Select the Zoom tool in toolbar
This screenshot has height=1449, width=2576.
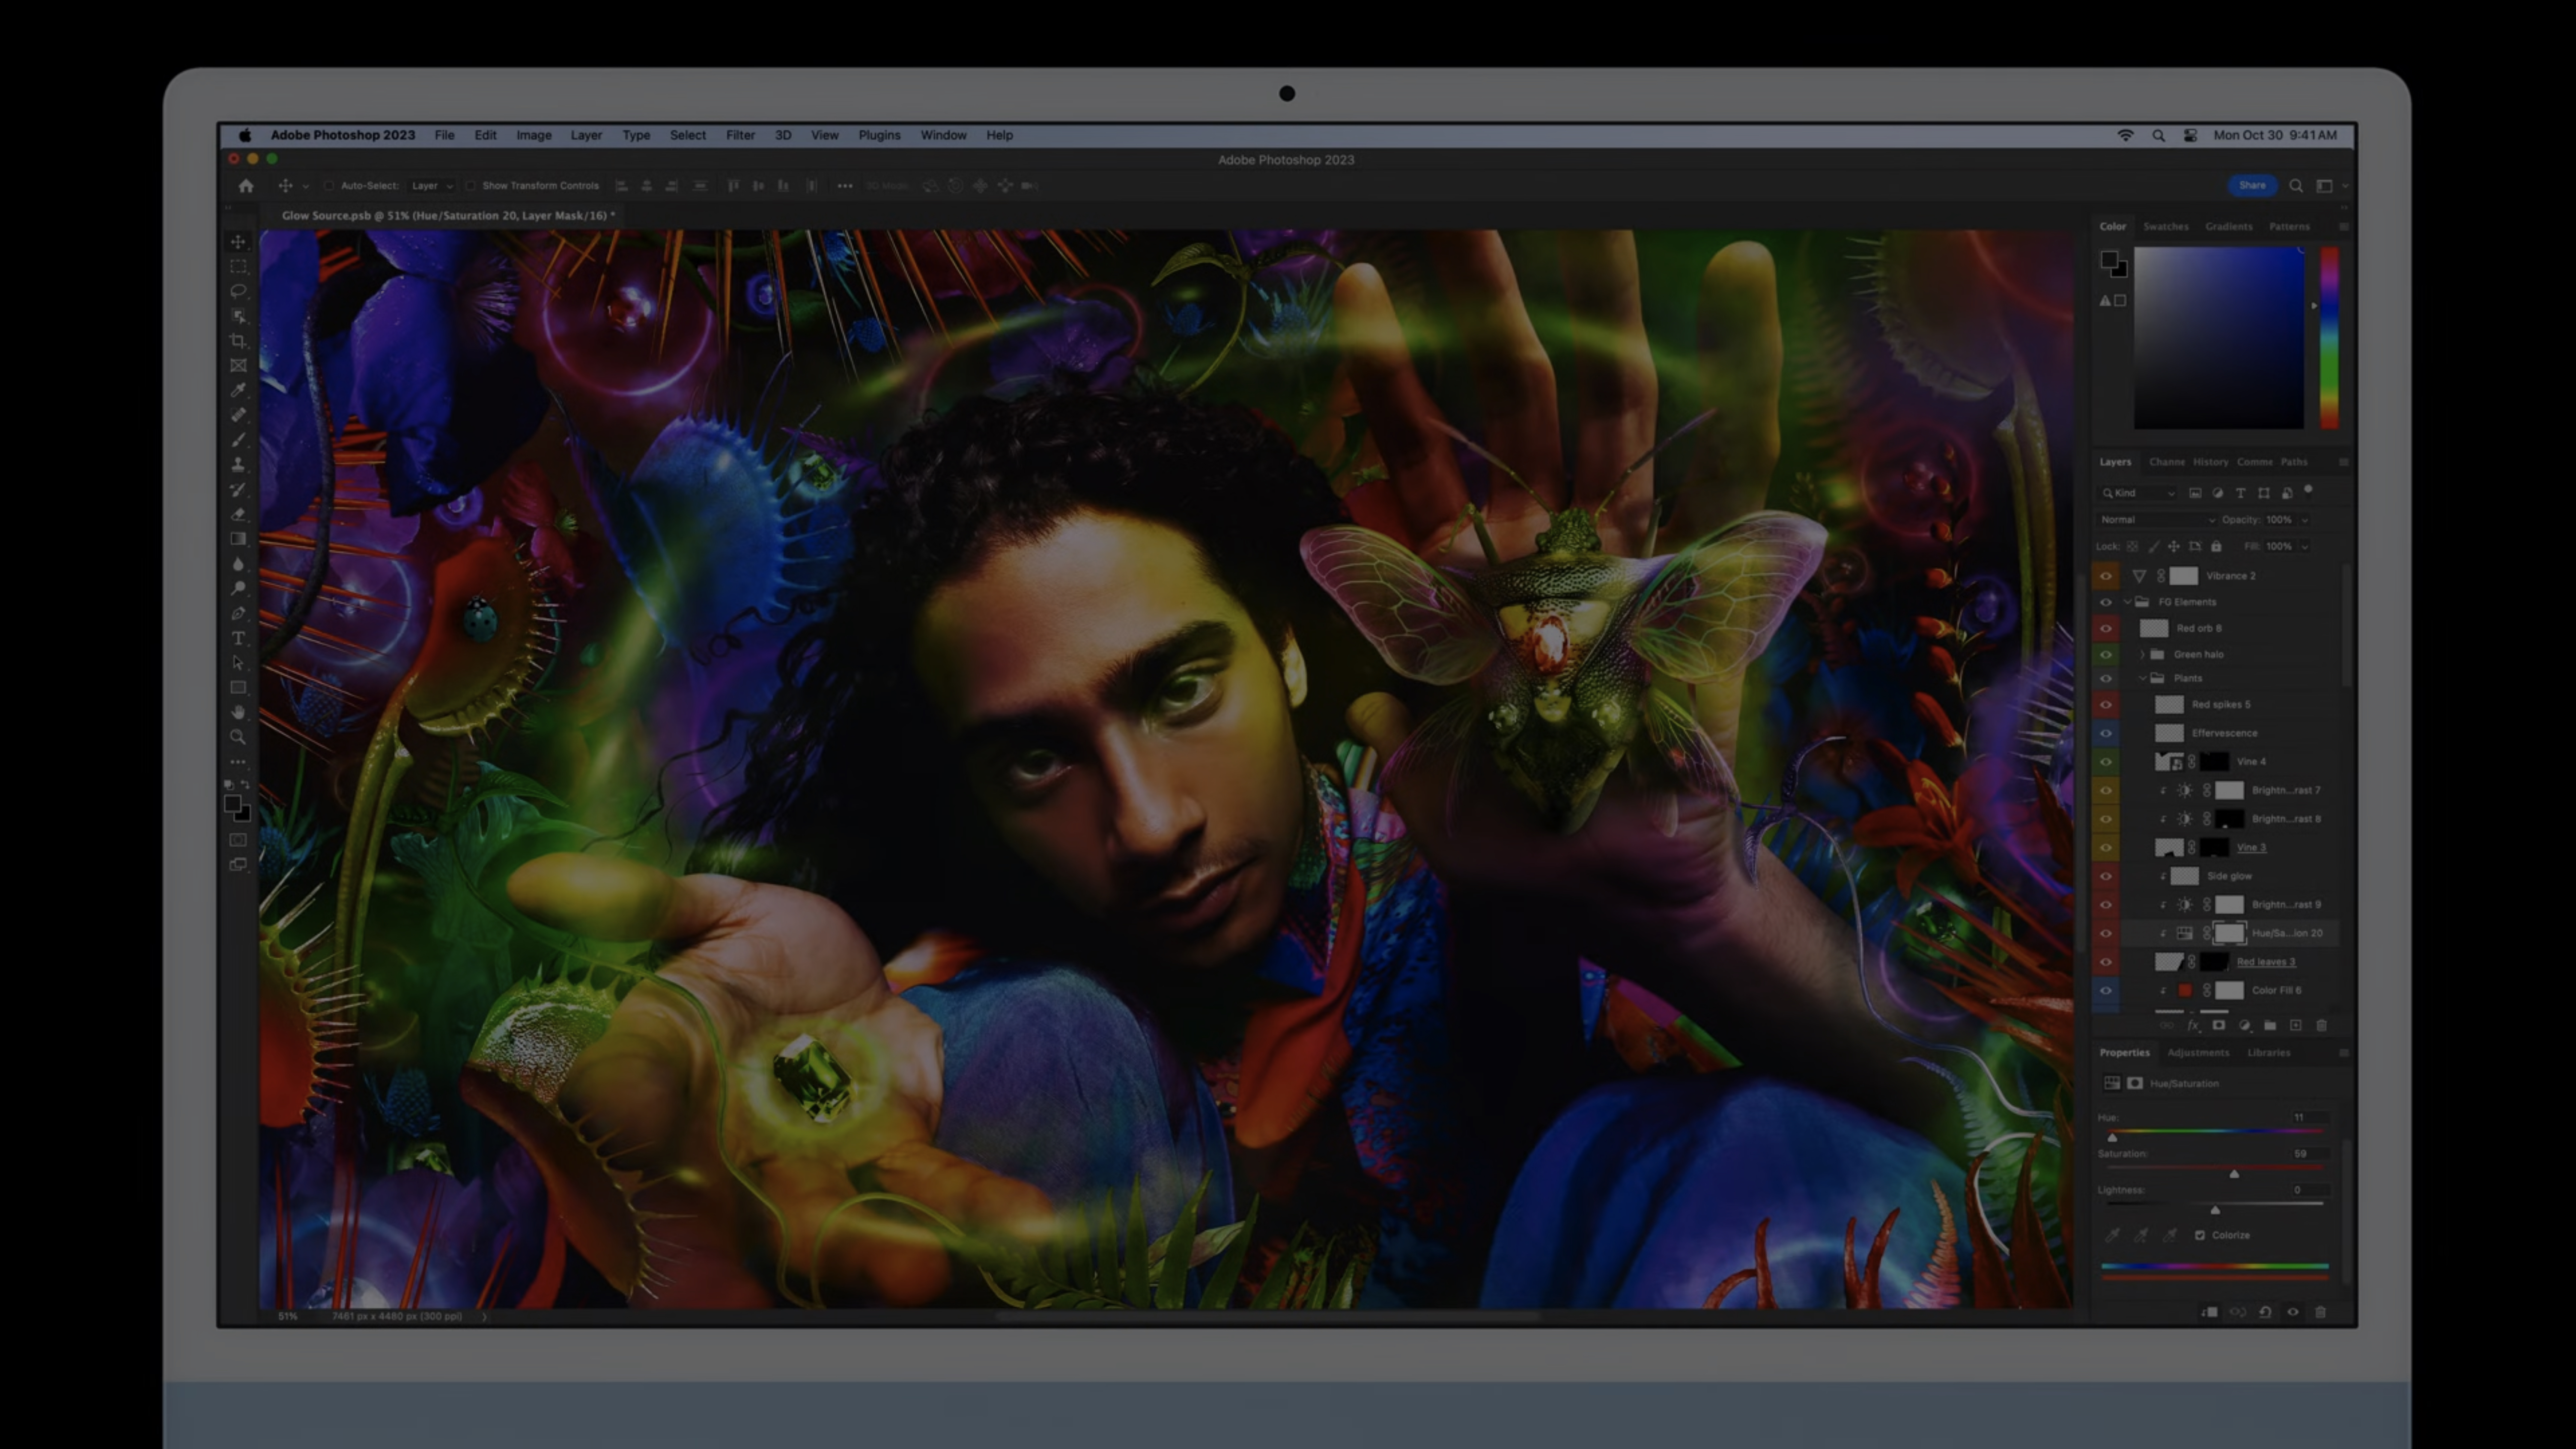(238, 737)
